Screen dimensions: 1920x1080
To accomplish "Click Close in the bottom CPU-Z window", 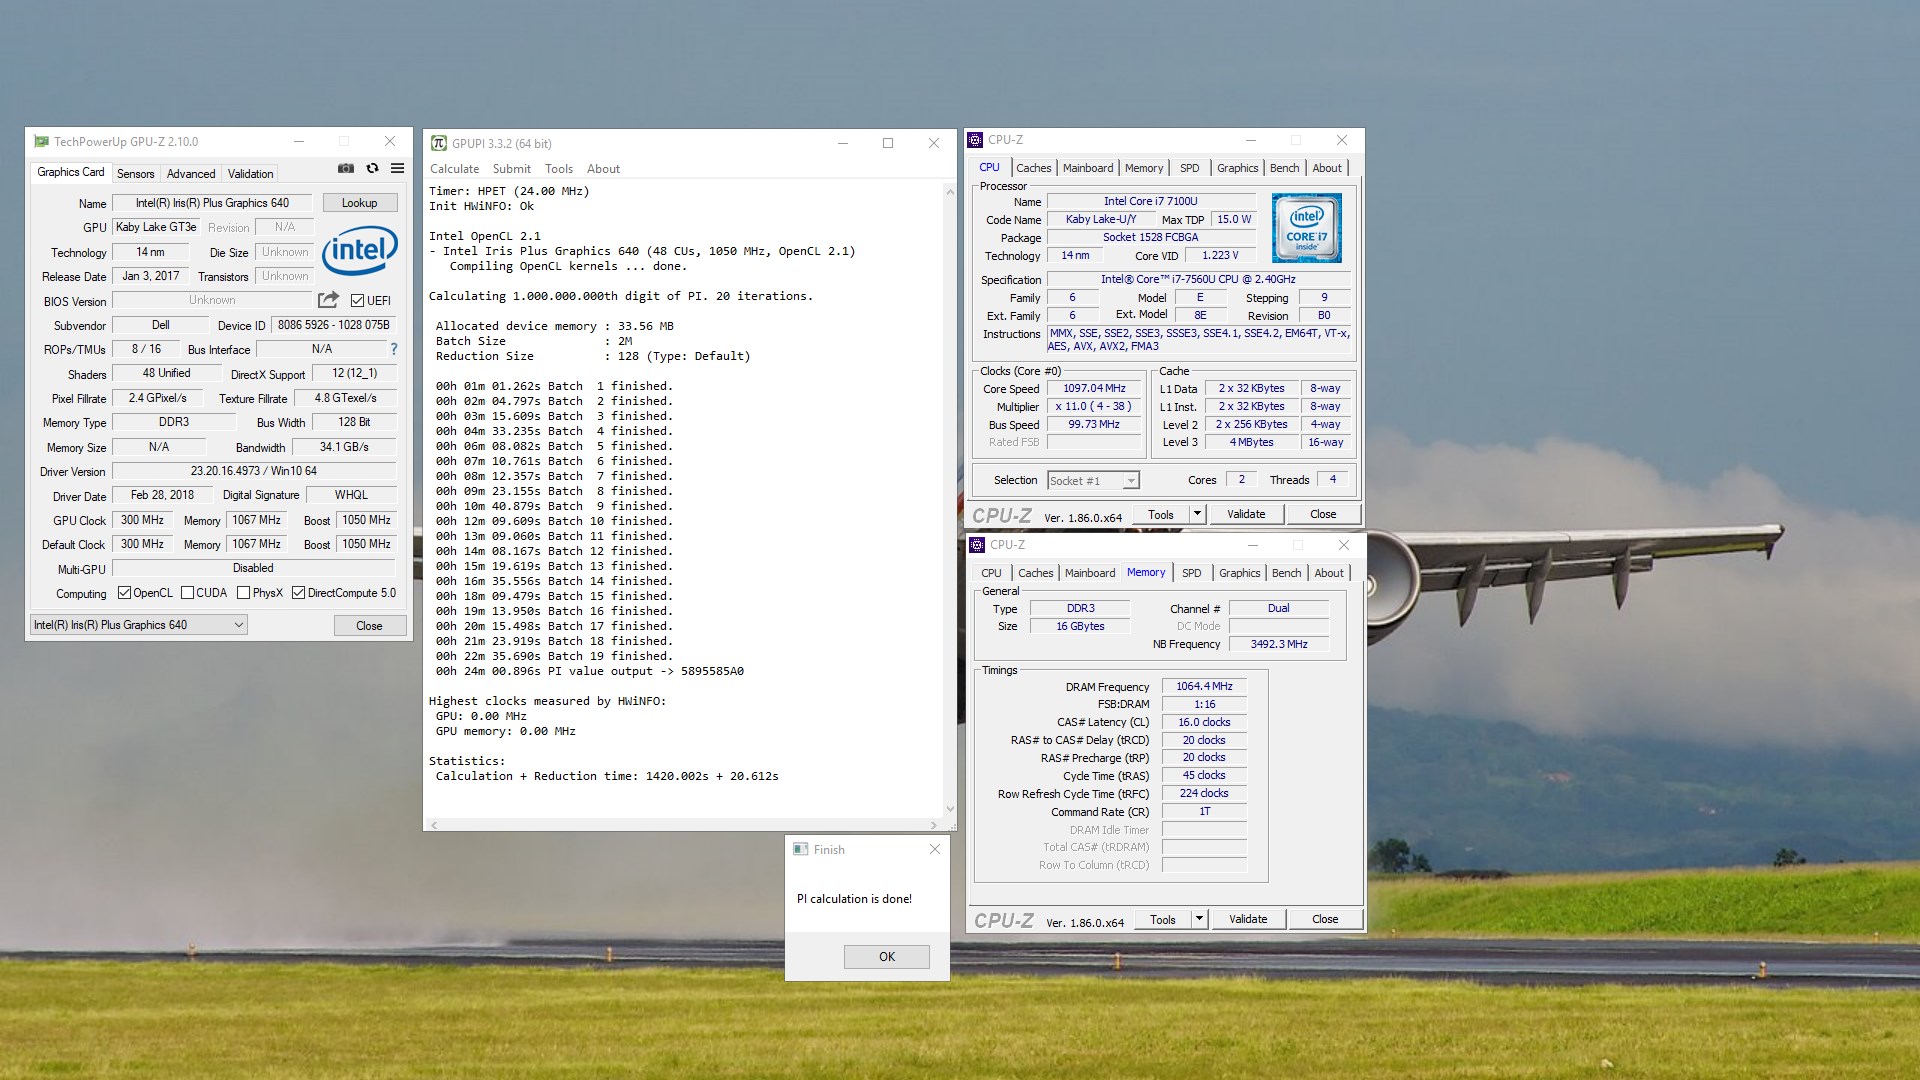I will click(x=1325, y=919).
